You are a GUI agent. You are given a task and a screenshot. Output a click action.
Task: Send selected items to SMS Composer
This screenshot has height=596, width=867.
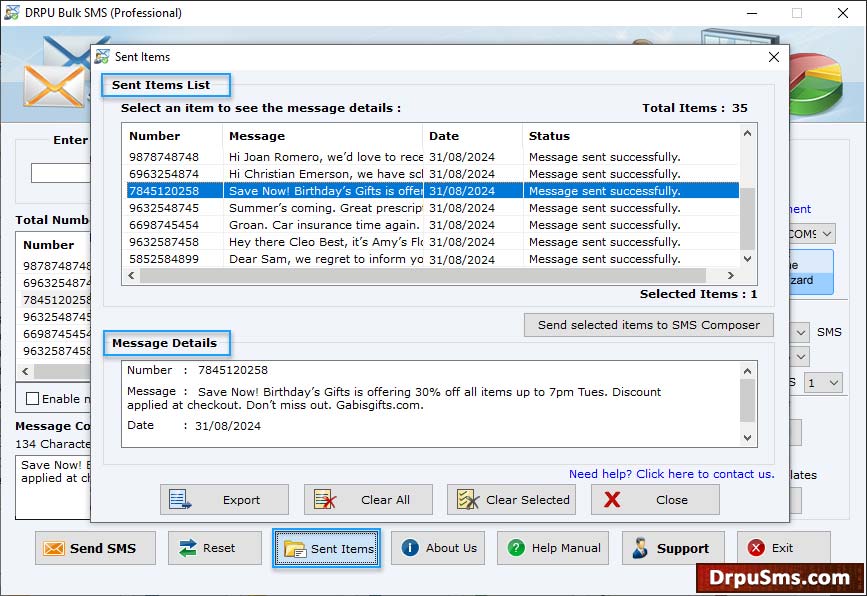point(649,325)
